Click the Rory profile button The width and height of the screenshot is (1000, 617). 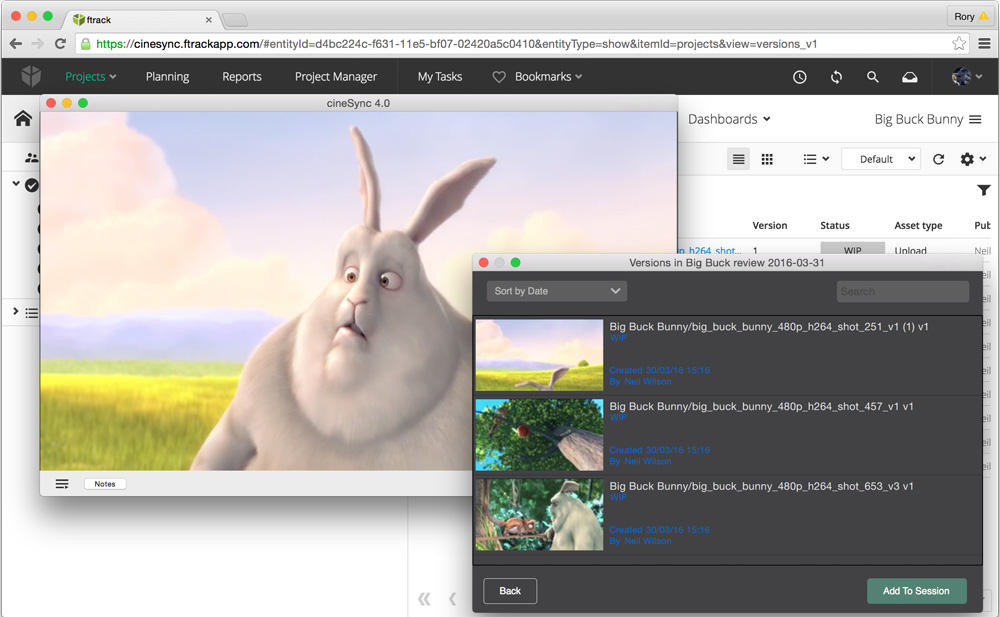click(x=970, y=17)
